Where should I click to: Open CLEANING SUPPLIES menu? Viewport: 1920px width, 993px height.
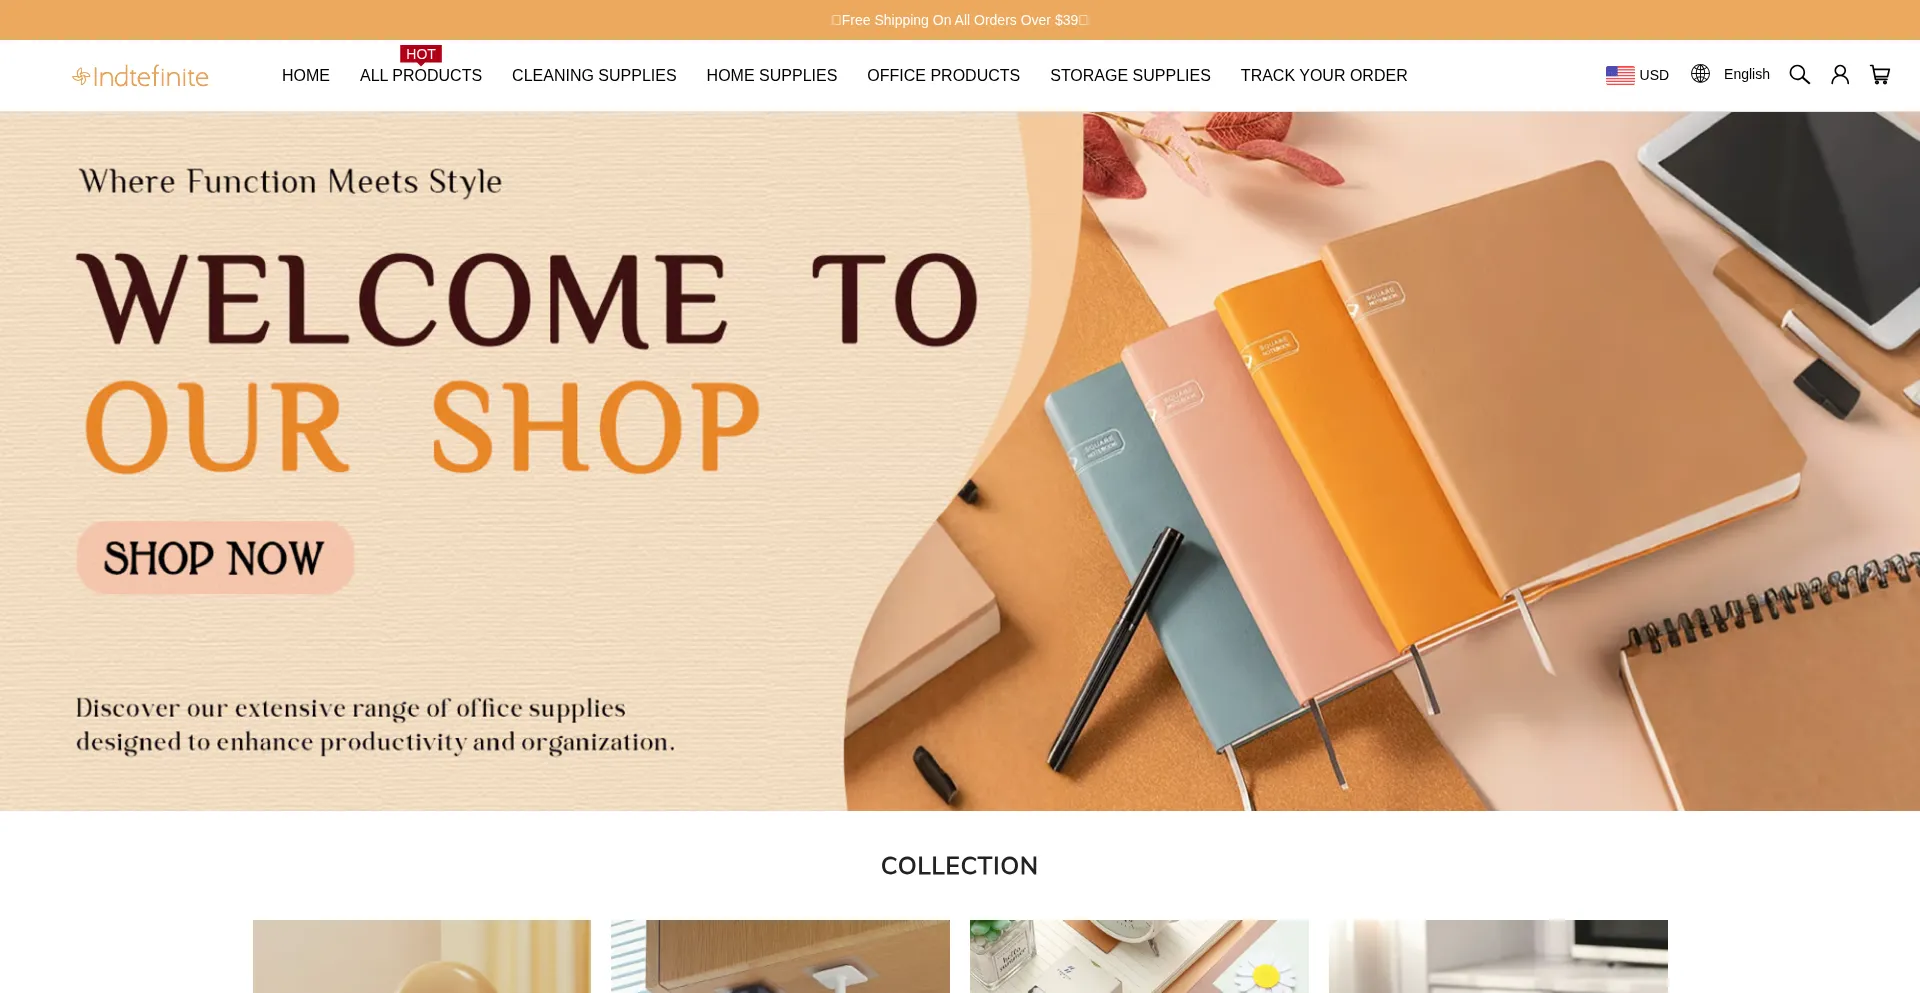[594, 76]
